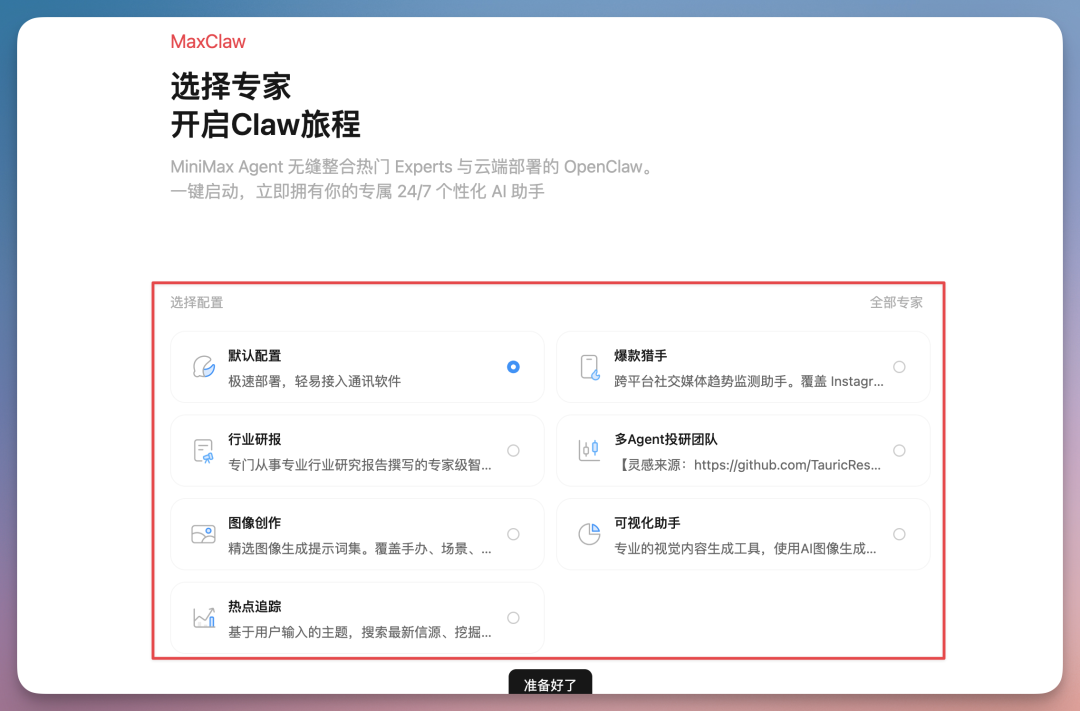Select the 多Agent投研团队 radio button

[x=900, y=450]
